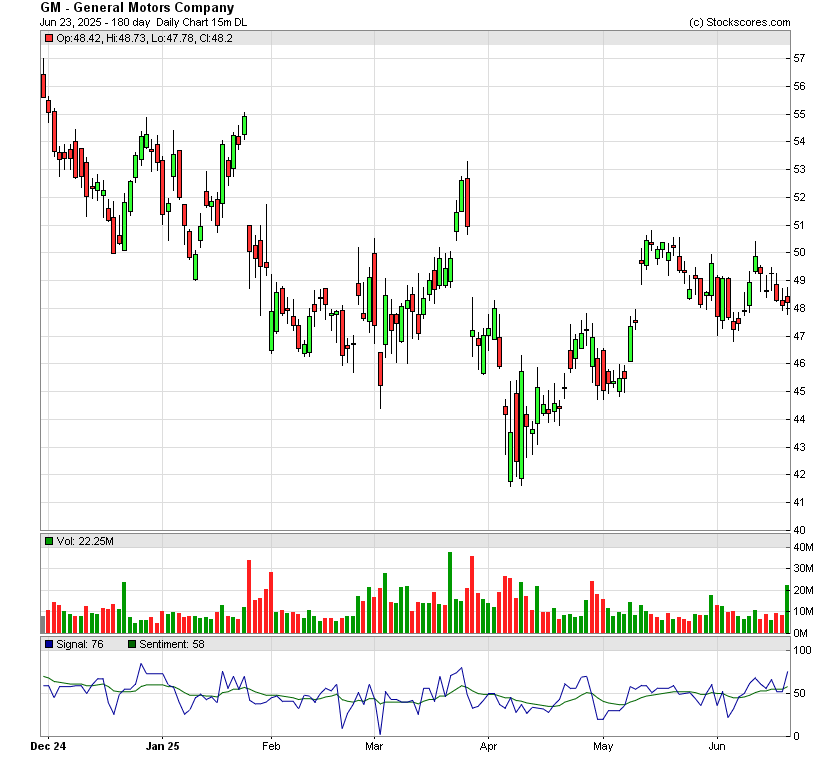Screen dimensions: 830x767
Task: Click the 'Jun' date axis label
Action: coord(717,746)
